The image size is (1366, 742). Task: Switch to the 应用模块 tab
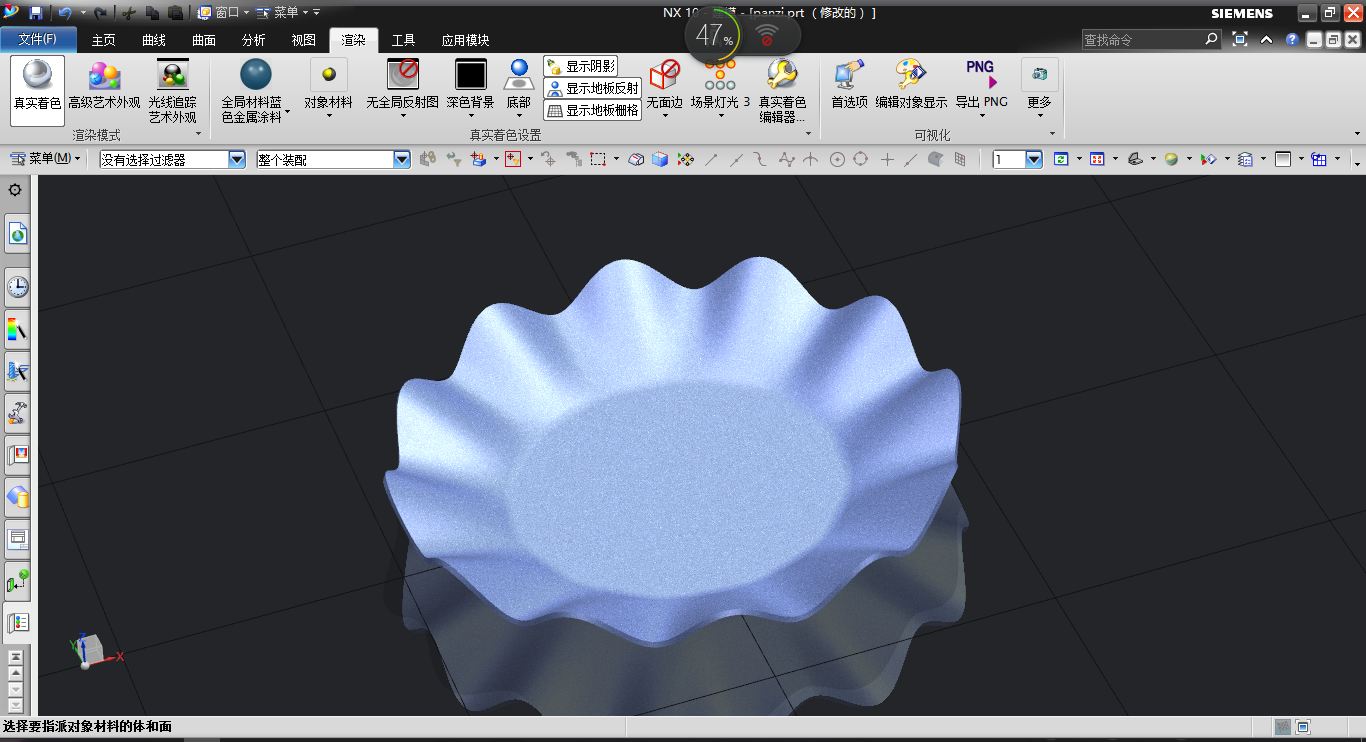(466, 40)
